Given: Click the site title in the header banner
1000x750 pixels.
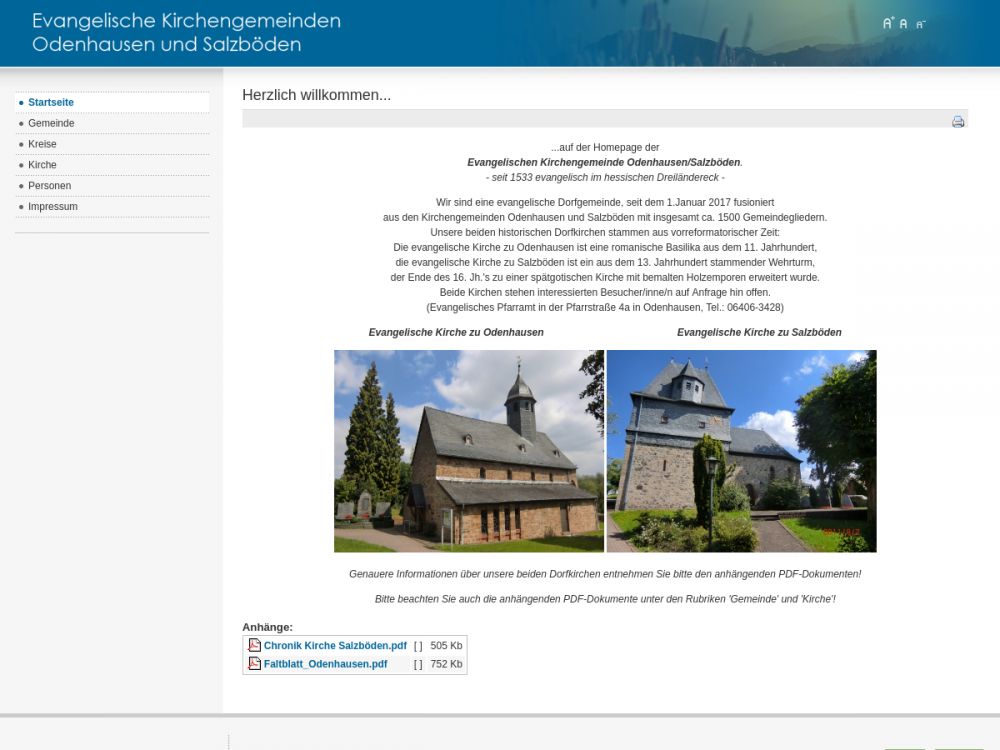Looking at the screenshot, I should pos(186,33).
